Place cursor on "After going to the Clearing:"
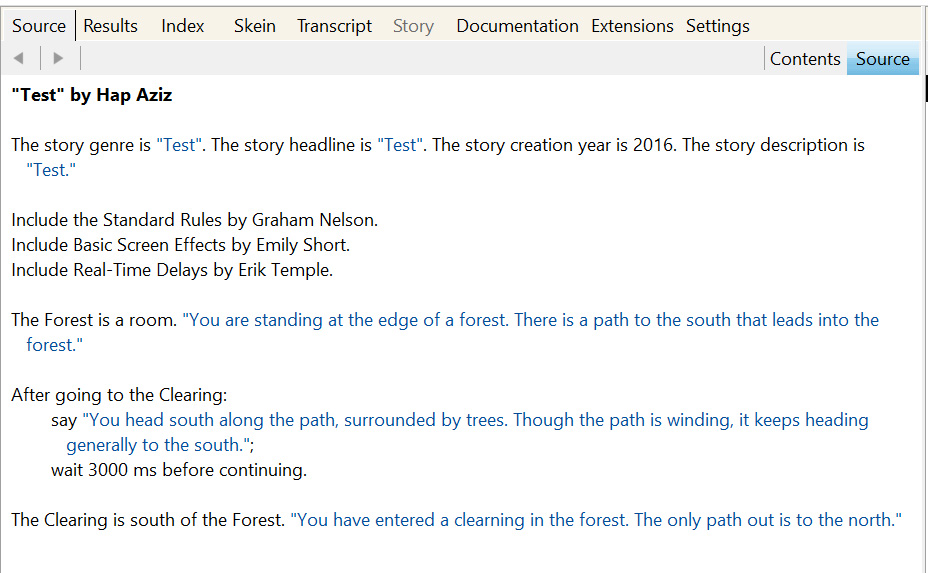928x573 pixels. click(119, 395)
